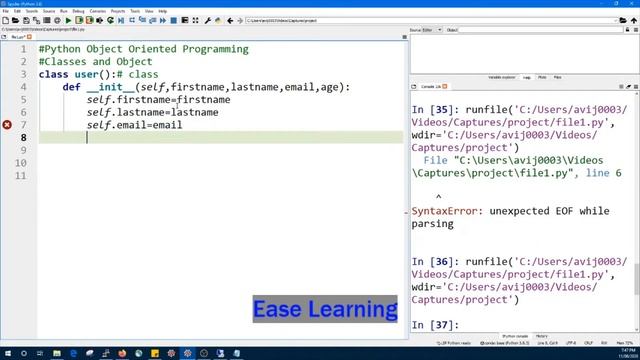The width and height of the screenshot is (640, 360).
Task: Open the Consoles menu
Action: (x=98, y=11)
